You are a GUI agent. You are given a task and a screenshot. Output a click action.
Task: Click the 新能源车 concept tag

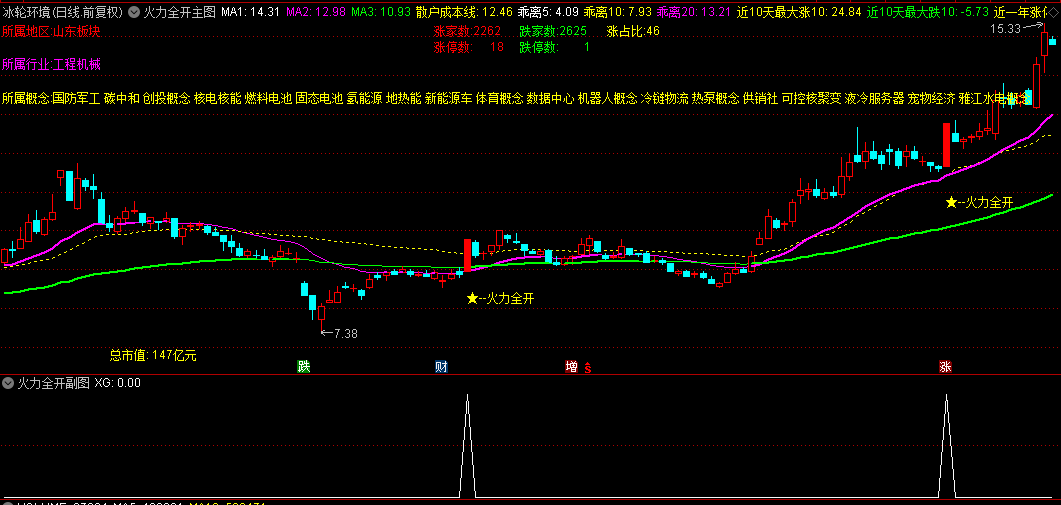click(x=449, y=98)
